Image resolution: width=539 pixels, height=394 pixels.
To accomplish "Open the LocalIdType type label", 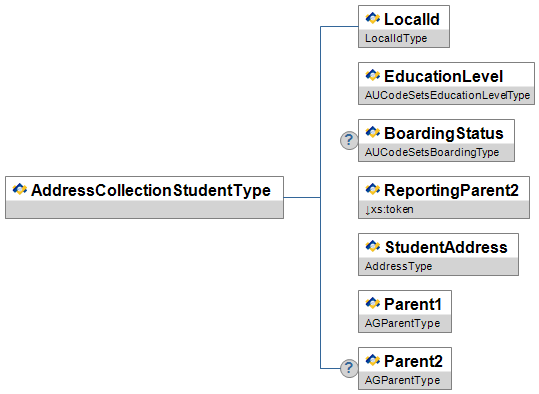I will pyautogui.click(x=396, y=38).
